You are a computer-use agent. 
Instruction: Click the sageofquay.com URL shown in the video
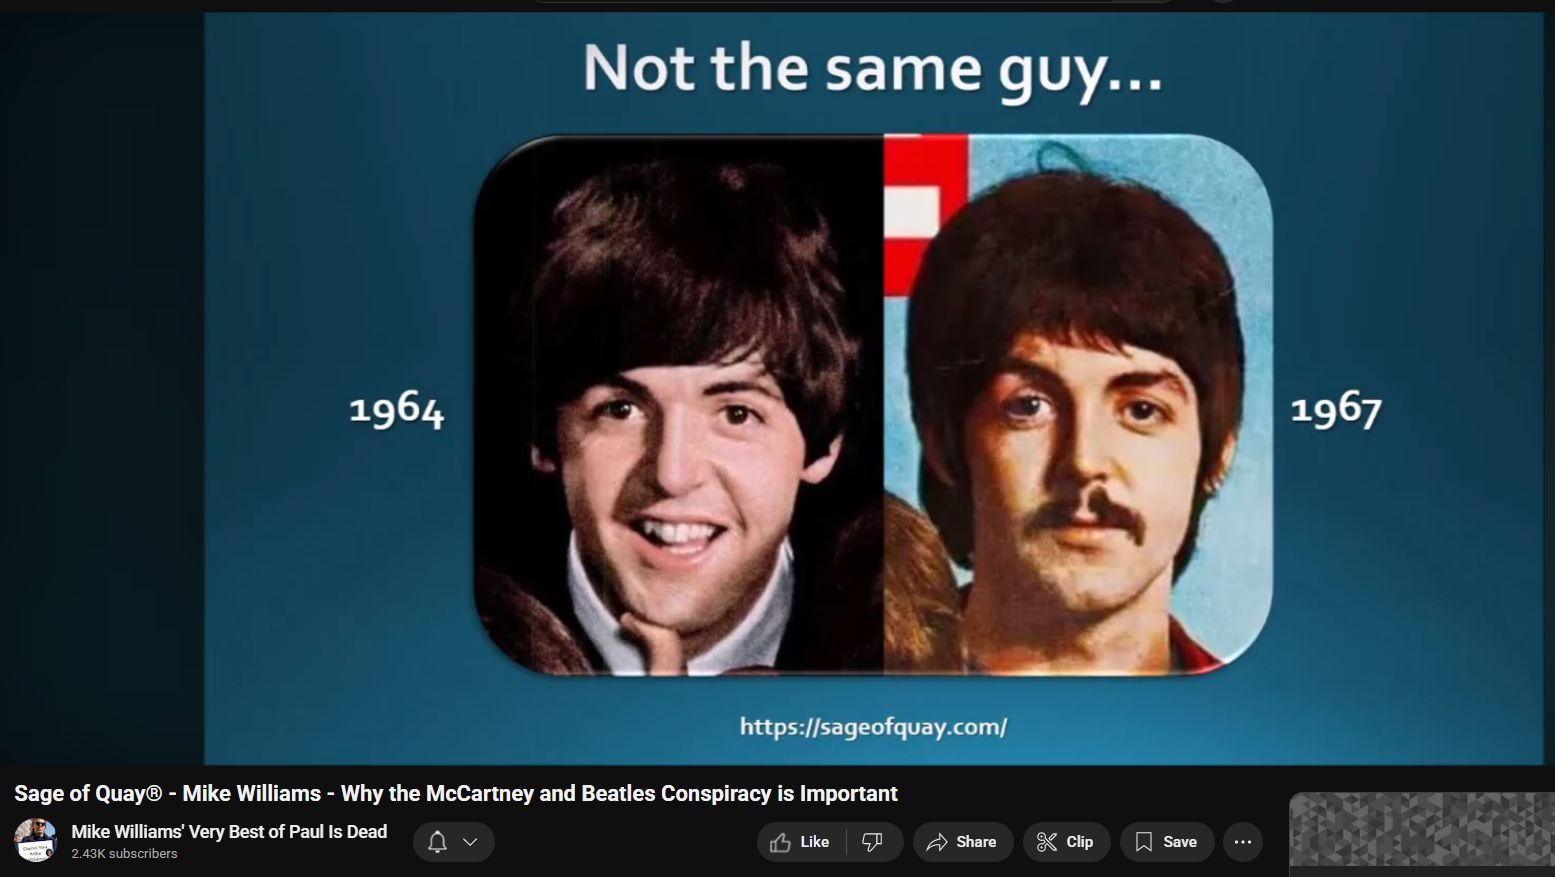(873, 727)
